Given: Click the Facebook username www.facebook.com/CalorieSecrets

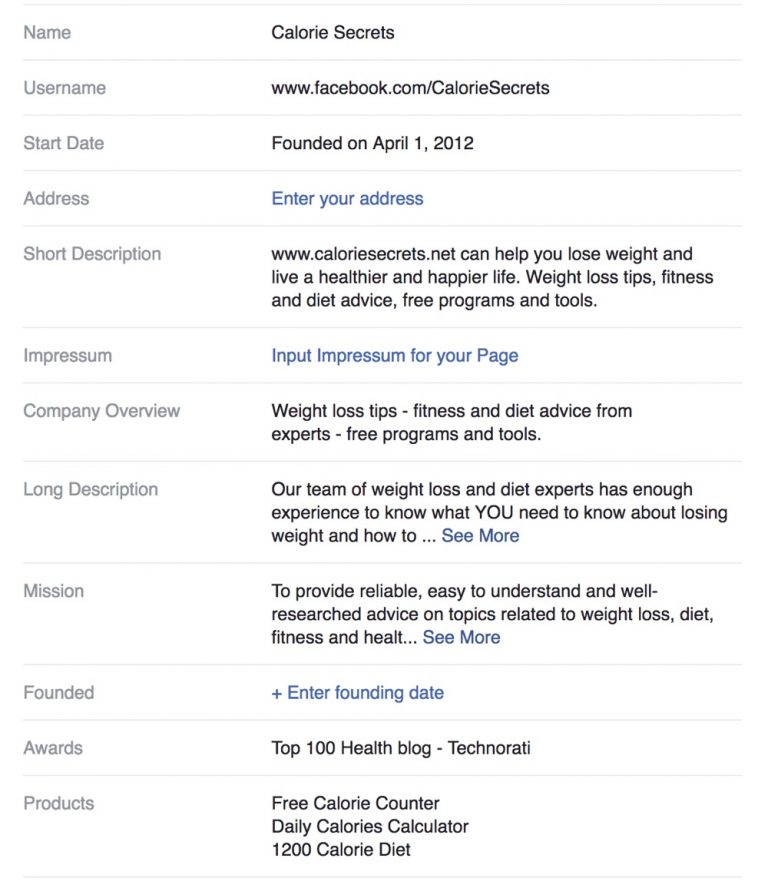Looking at the screenshot, I should coord(410,88).
